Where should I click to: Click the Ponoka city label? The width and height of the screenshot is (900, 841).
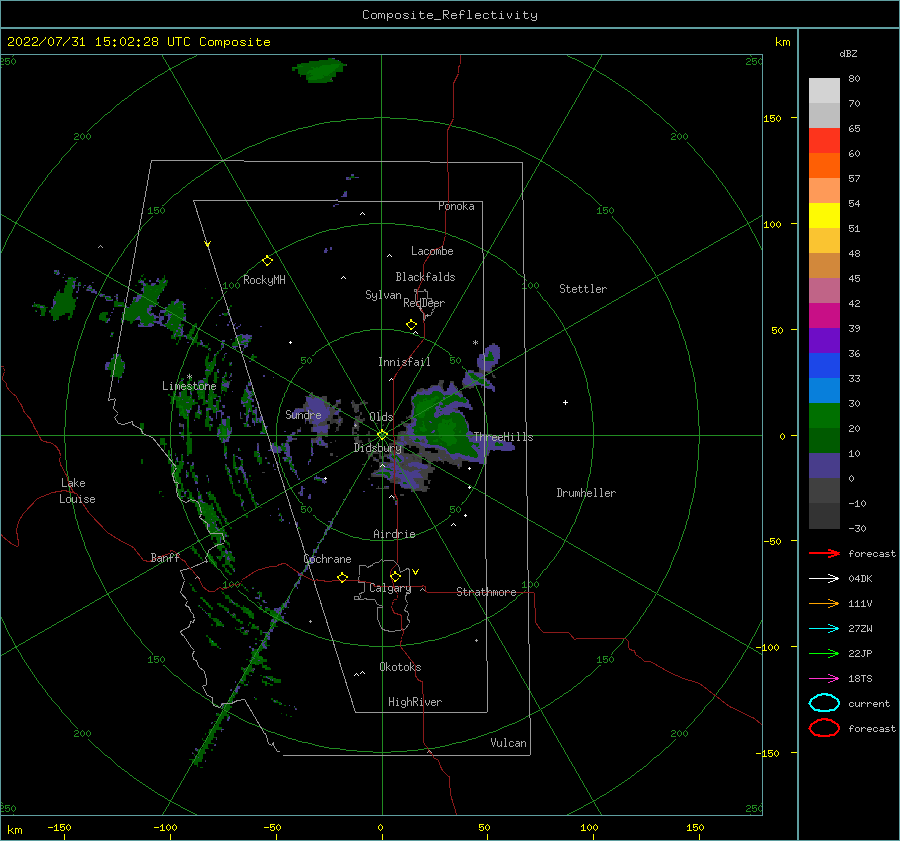click(456, 206)
